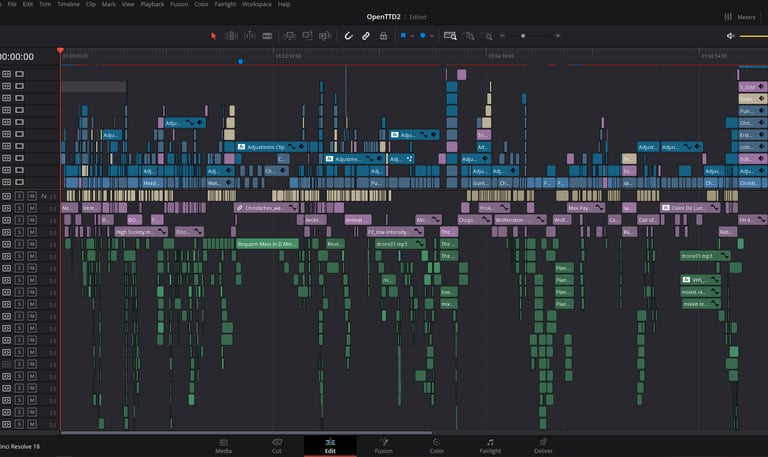Select the Blade edit mode tool
Screen dimensions: 768x457
[267, 36]
